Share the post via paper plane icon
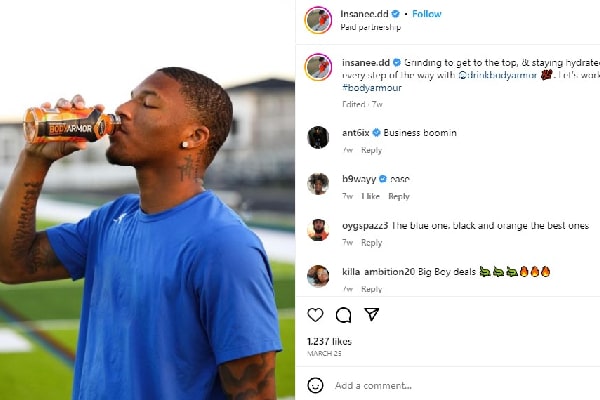Screen dimensions: 600x400 pyautogui.click(x=371, y=315)
